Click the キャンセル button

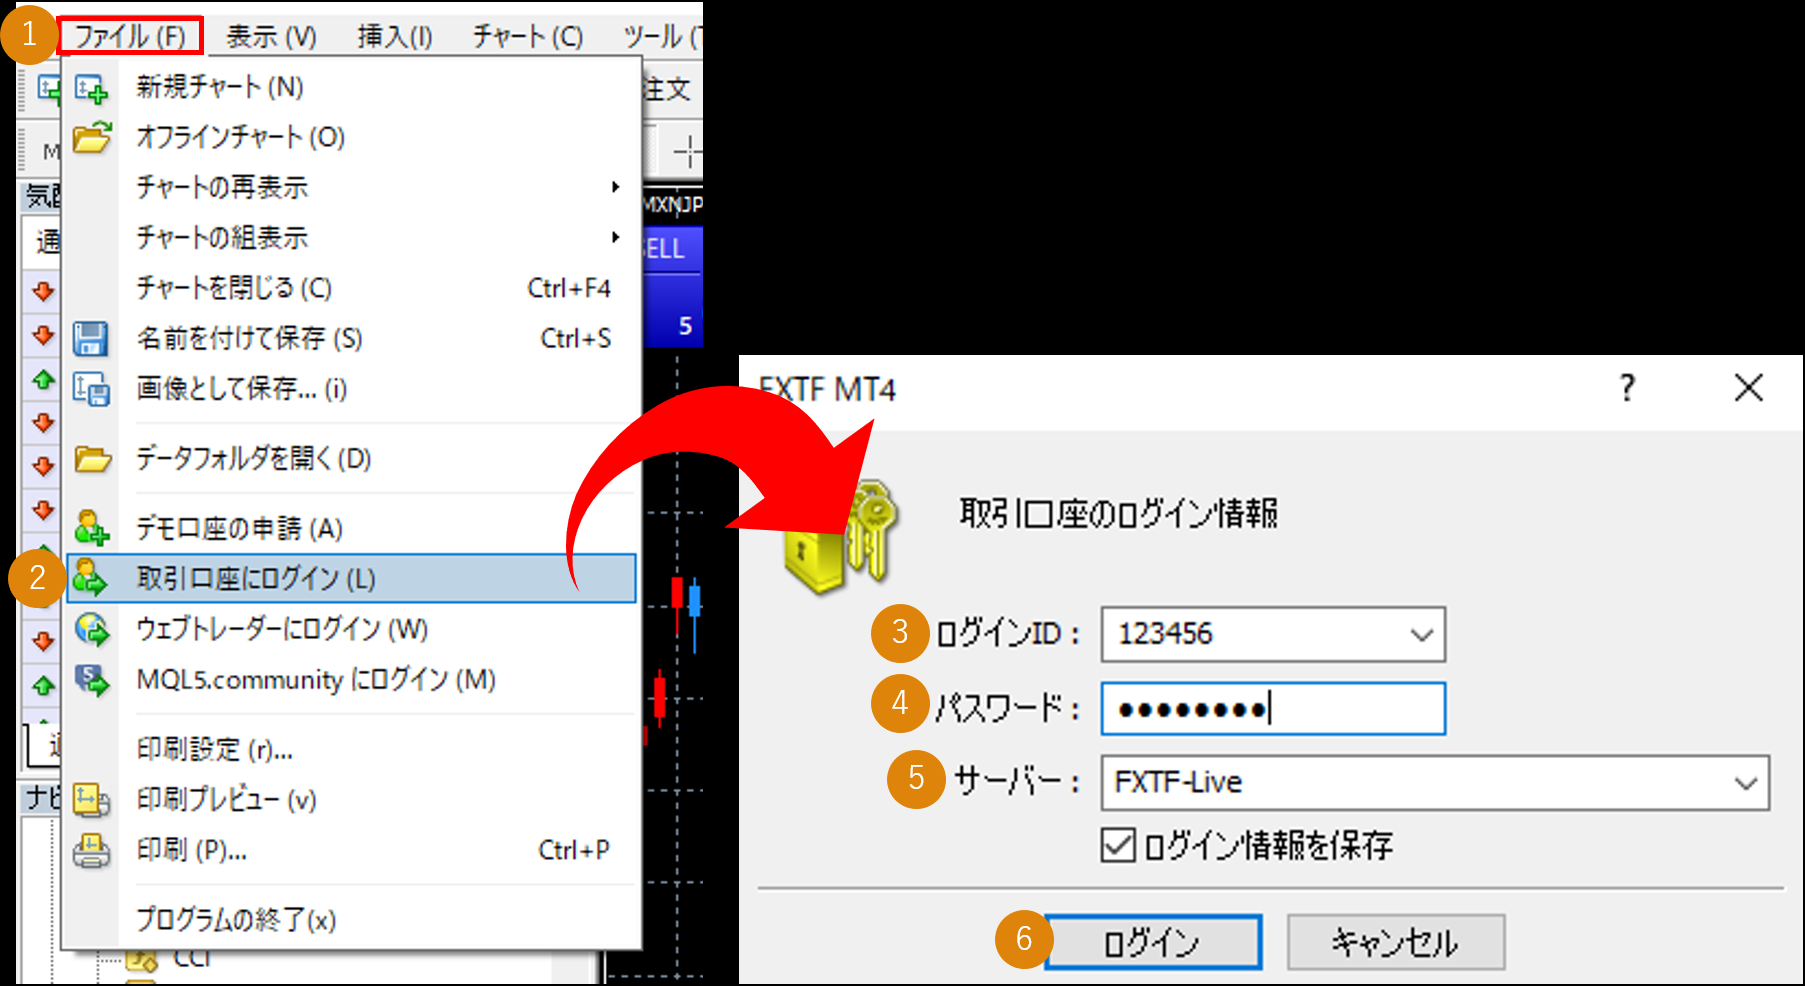click(x=1396, y=942)
